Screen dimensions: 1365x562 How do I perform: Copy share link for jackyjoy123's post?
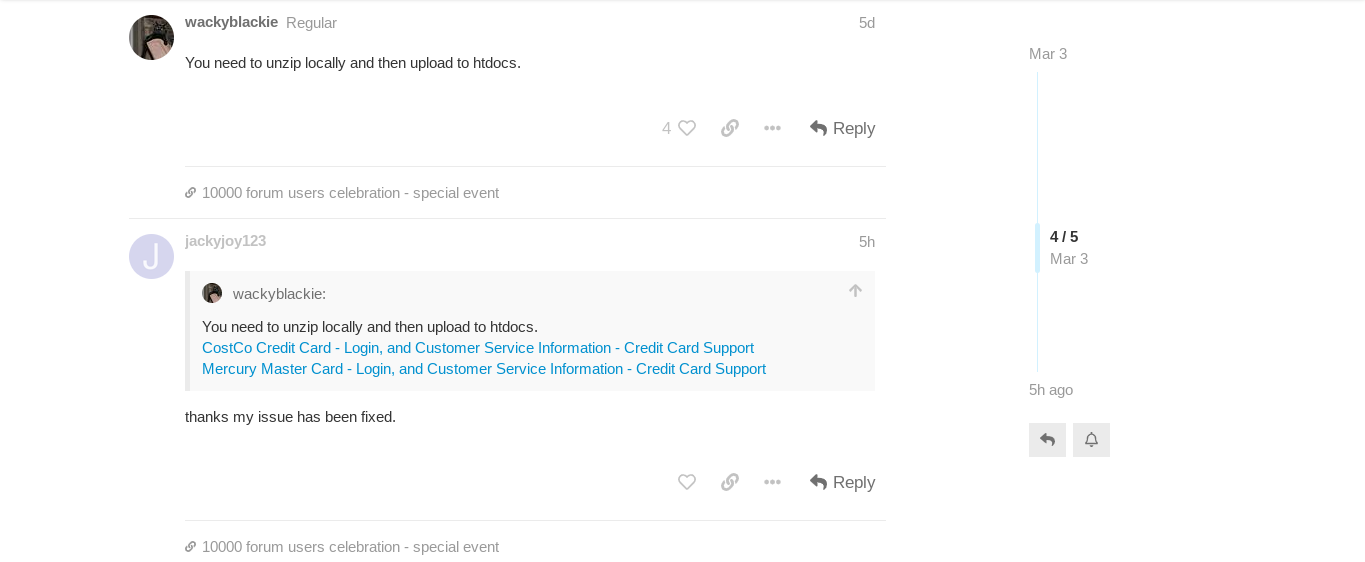pos(730,482)
